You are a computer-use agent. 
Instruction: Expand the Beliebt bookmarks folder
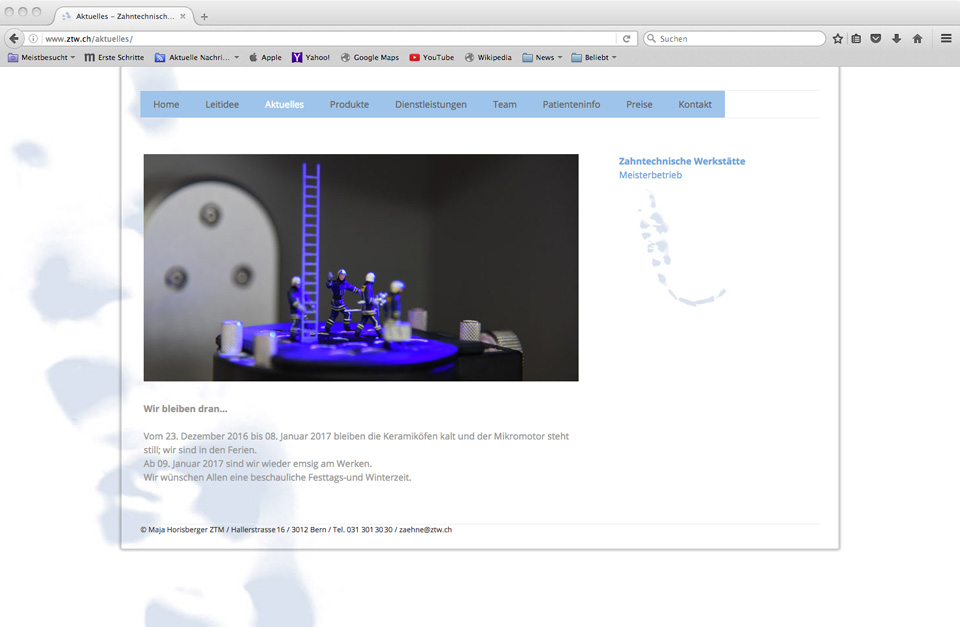tap(594, 58)
